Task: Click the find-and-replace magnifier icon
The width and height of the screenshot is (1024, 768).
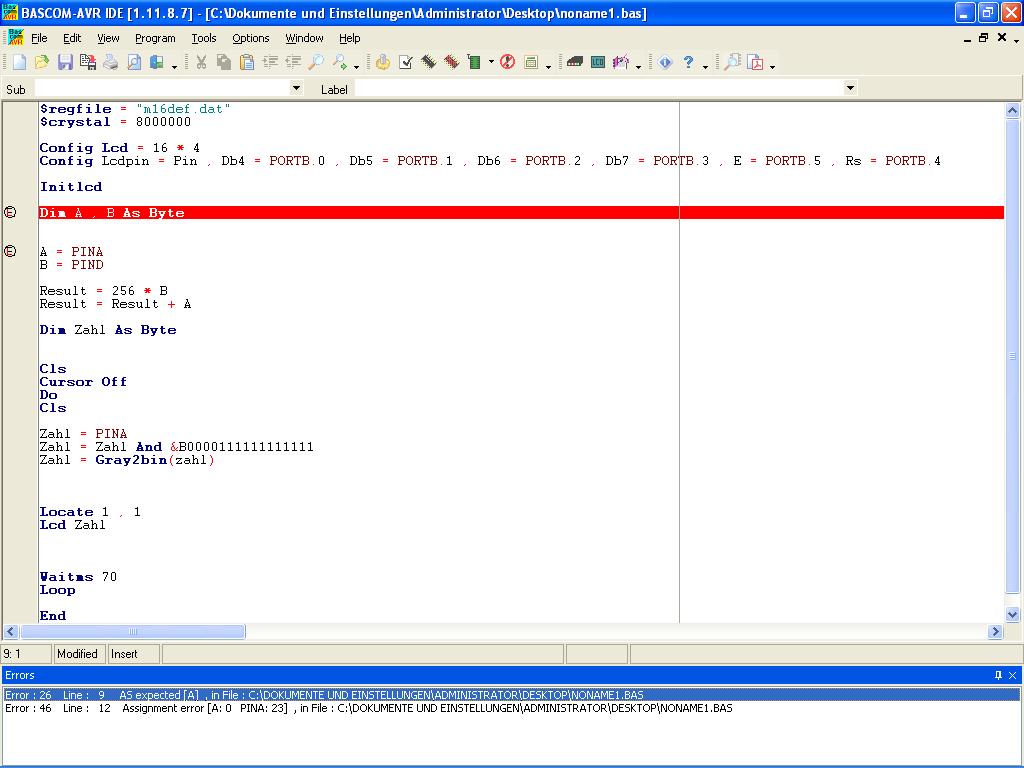Action: pos(339,62)
